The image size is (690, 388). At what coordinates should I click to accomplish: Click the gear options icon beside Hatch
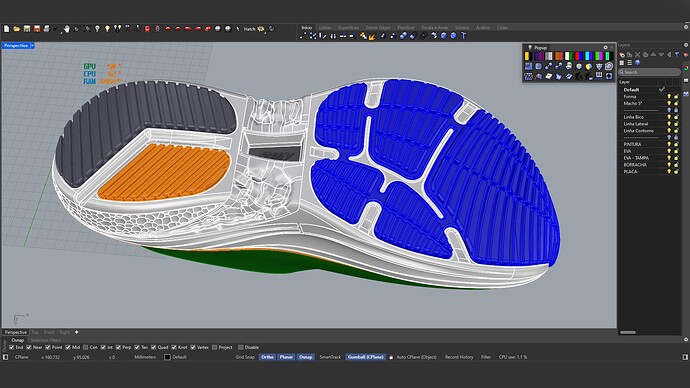pyautogui.click(x=261, y=29)
